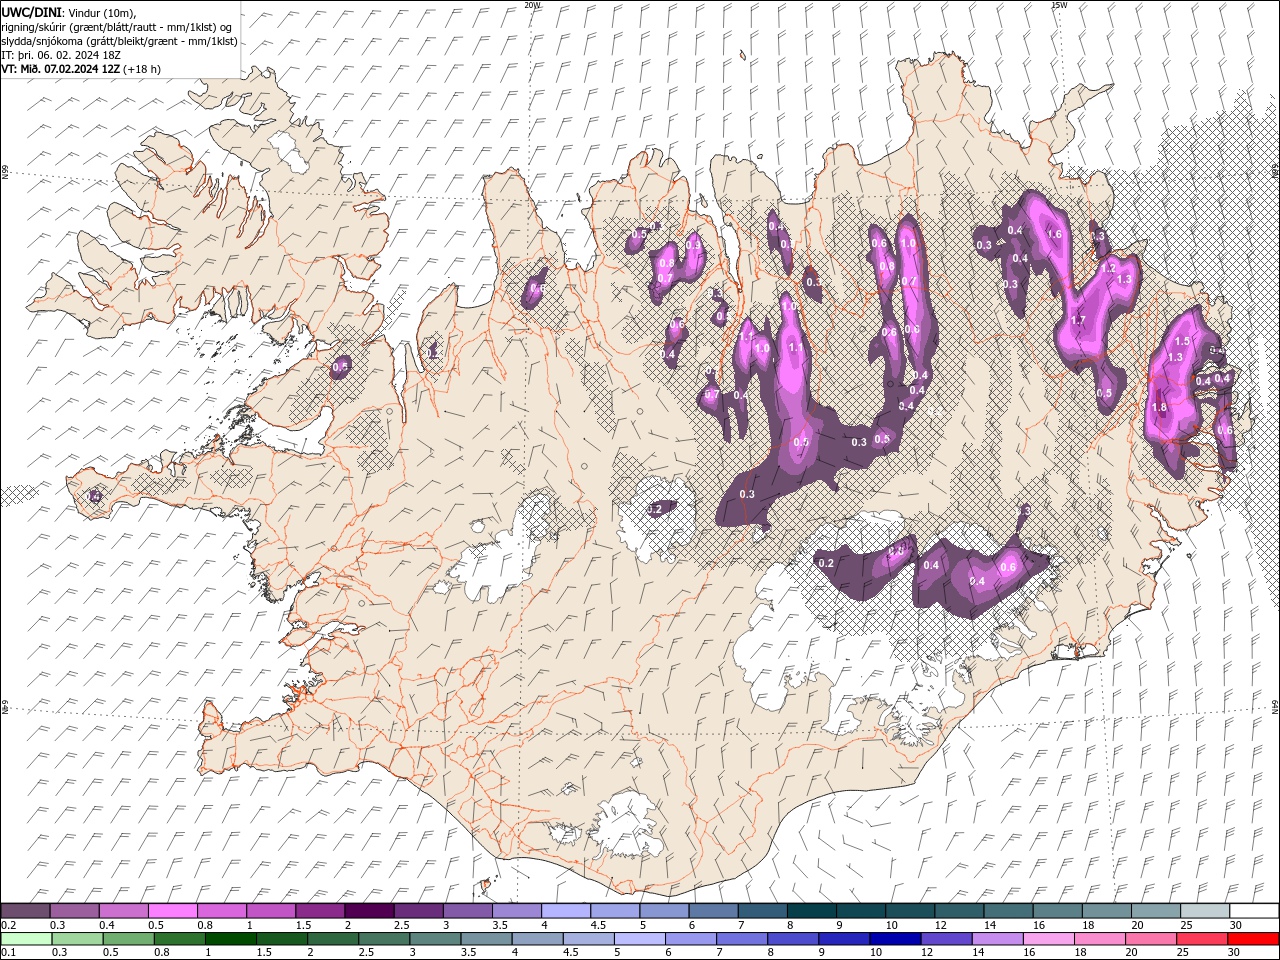
Task: Pick the light pink rain swatch starting at 16
Action: [1047, 939]
